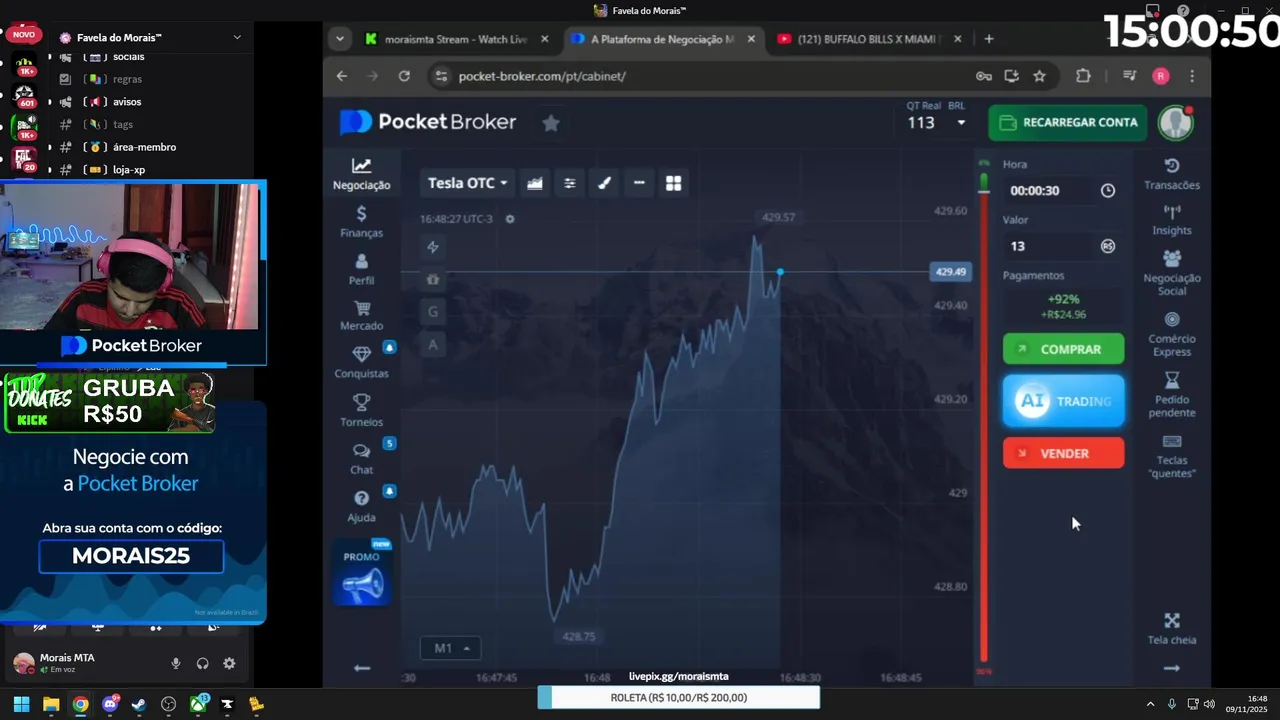Open OBS Studio from taskbar
The image size is (1280, 720).
[169, 704]
